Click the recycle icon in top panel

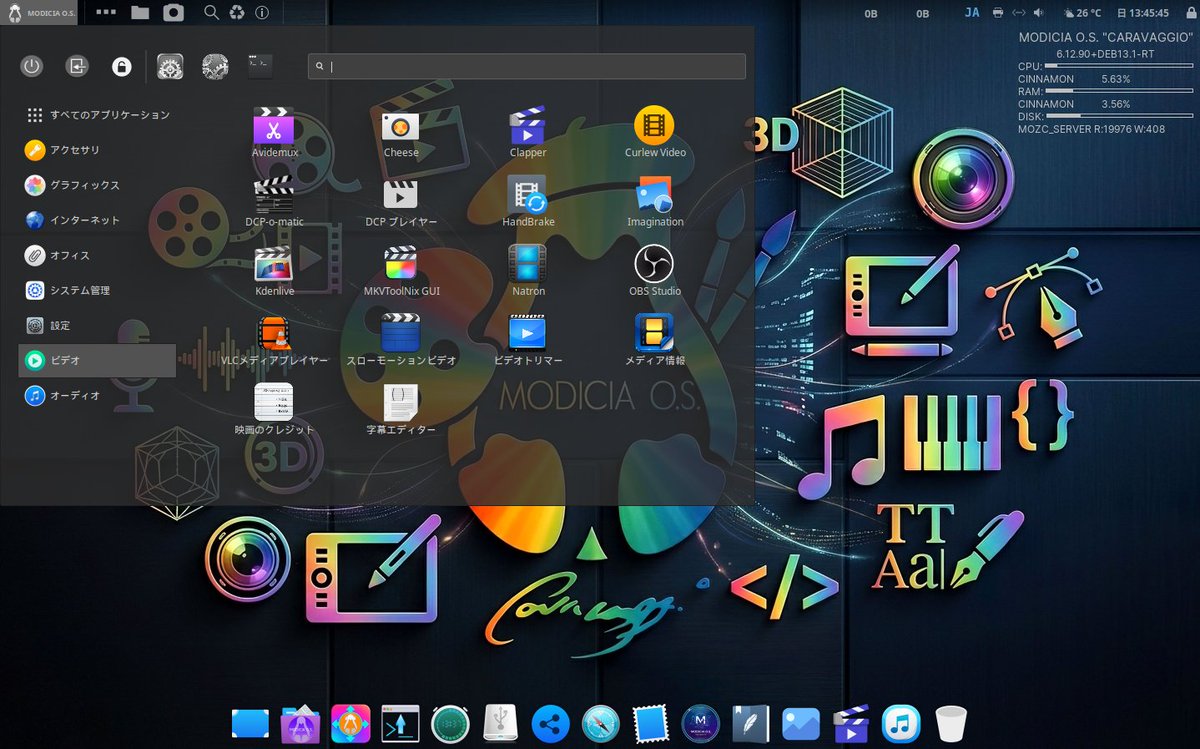(237, 12)
